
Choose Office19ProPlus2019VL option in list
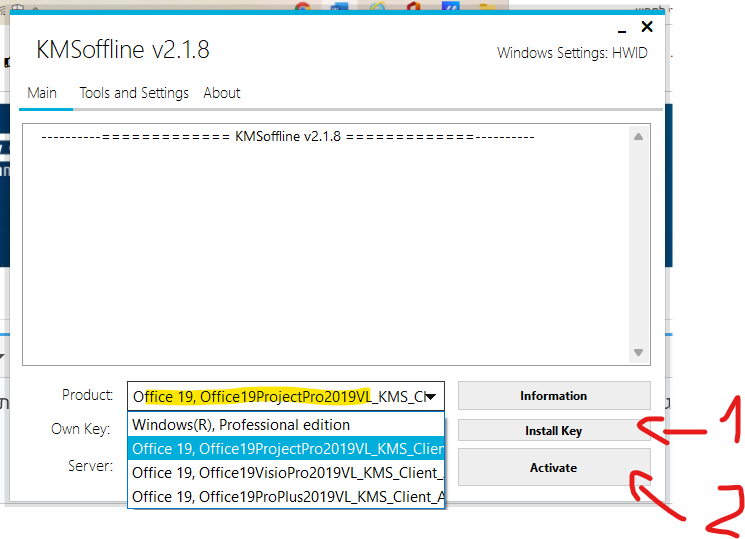click(286, 496)
